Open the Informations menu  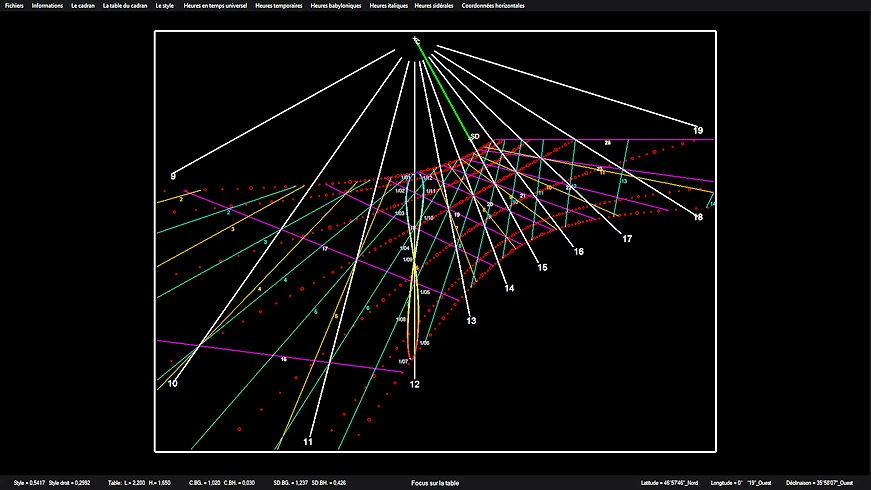[x=46, y=6]
